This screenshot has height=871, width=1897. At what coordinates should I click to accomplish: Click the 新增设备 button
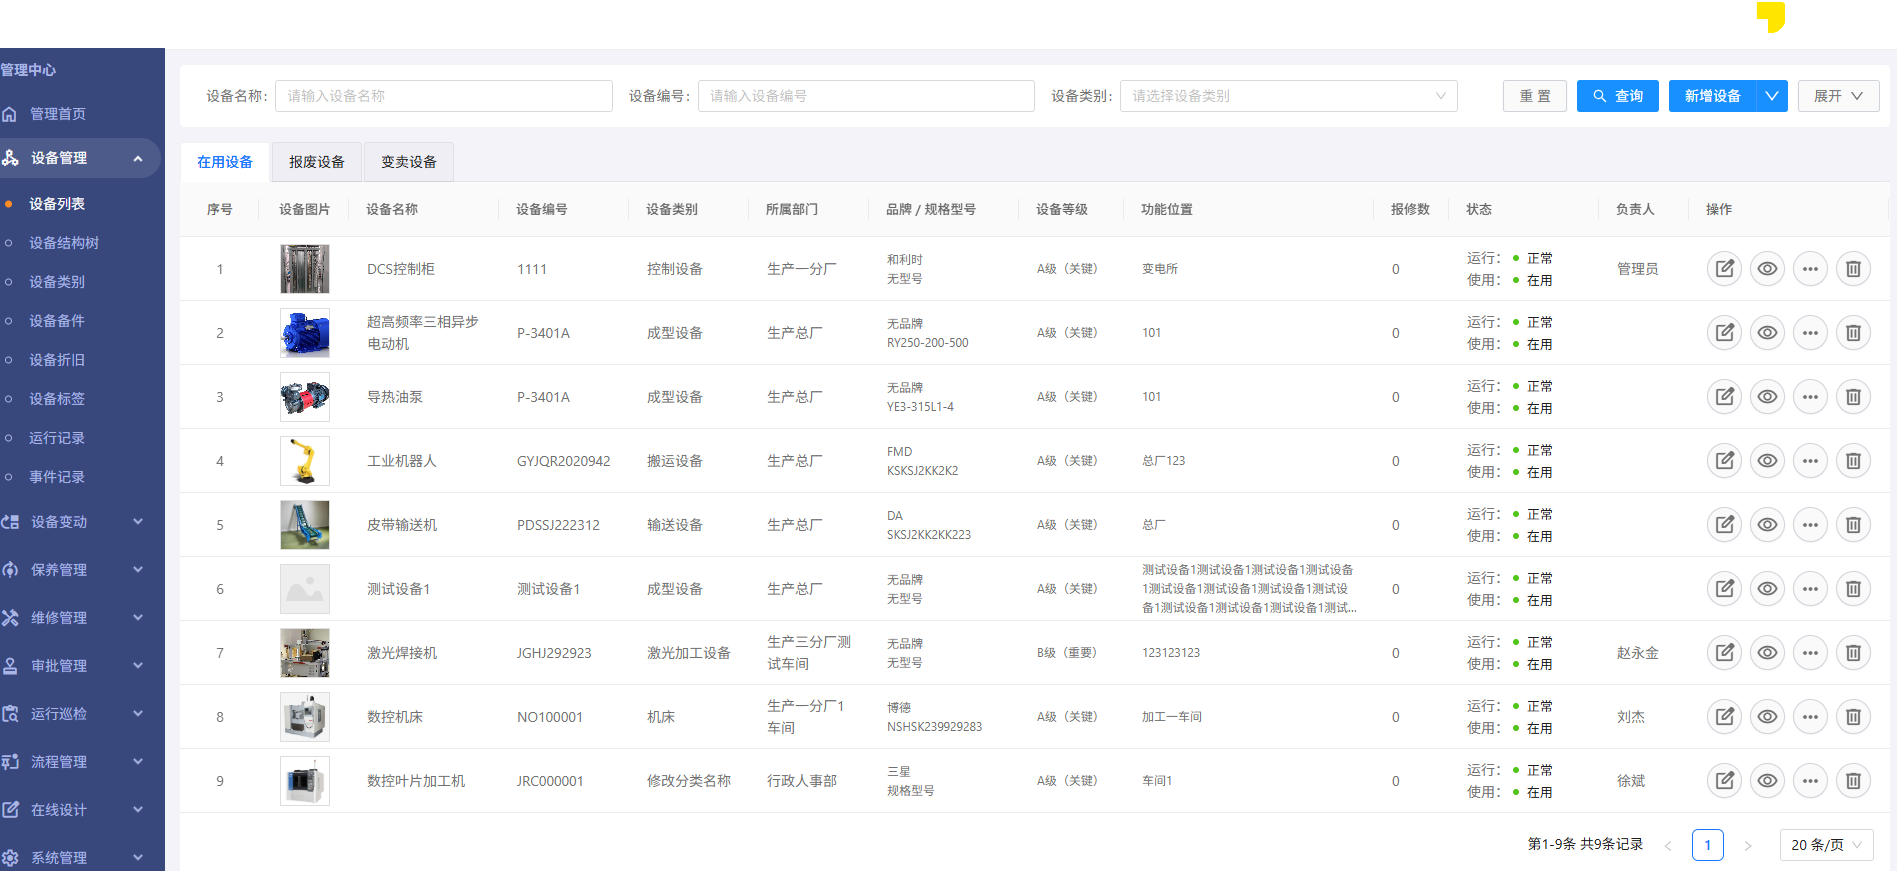[x=1713, y=96]
